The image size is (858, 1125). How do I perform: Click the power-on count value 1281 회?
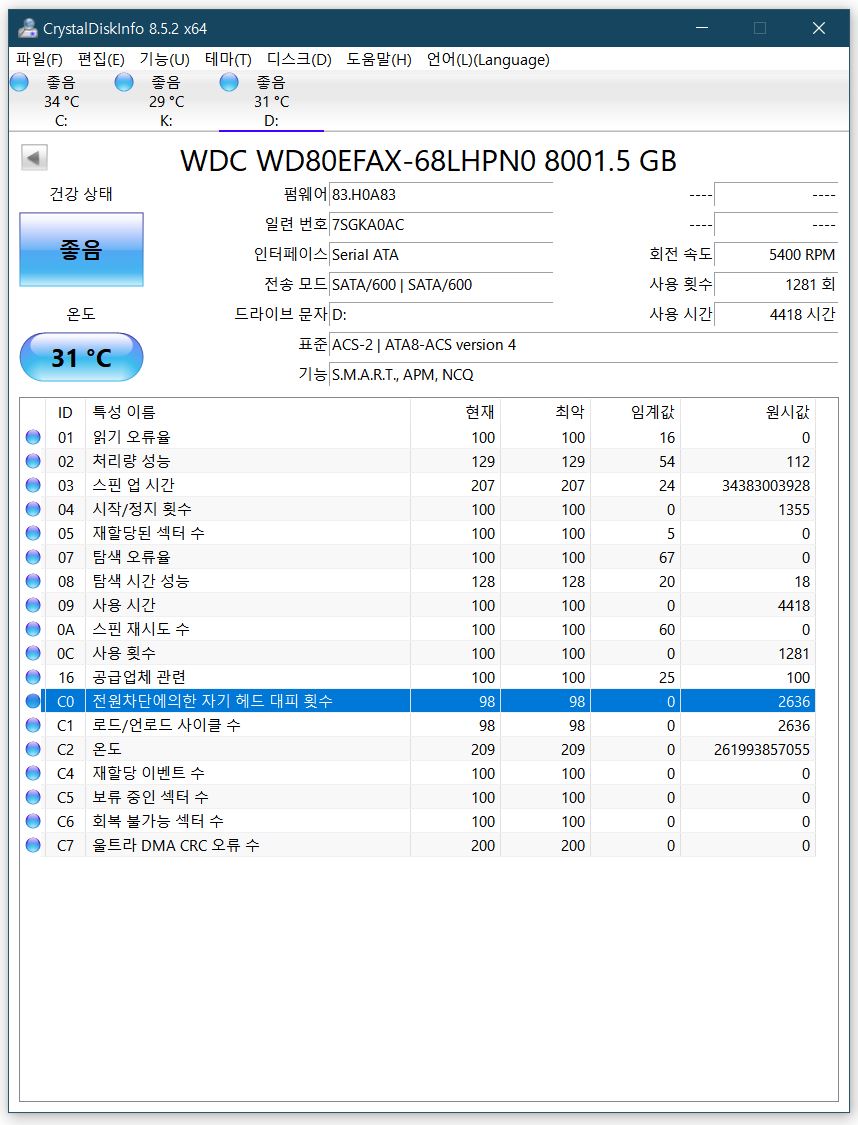pos(776,285)
